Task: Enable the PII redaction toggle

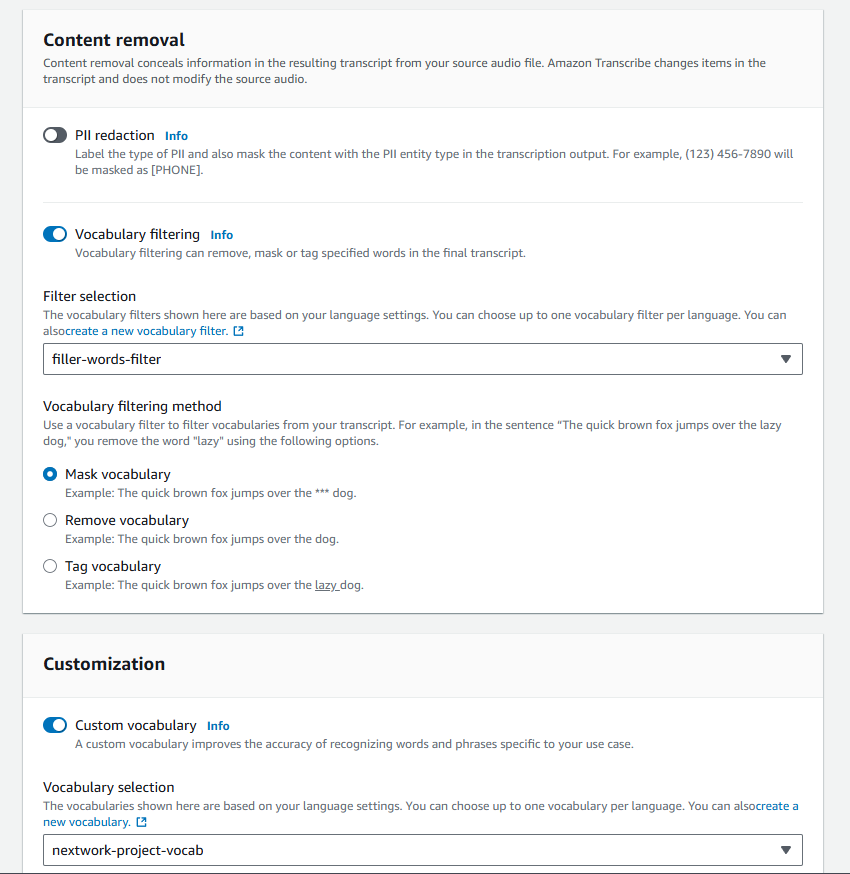Action: click(x=55, y=135)
